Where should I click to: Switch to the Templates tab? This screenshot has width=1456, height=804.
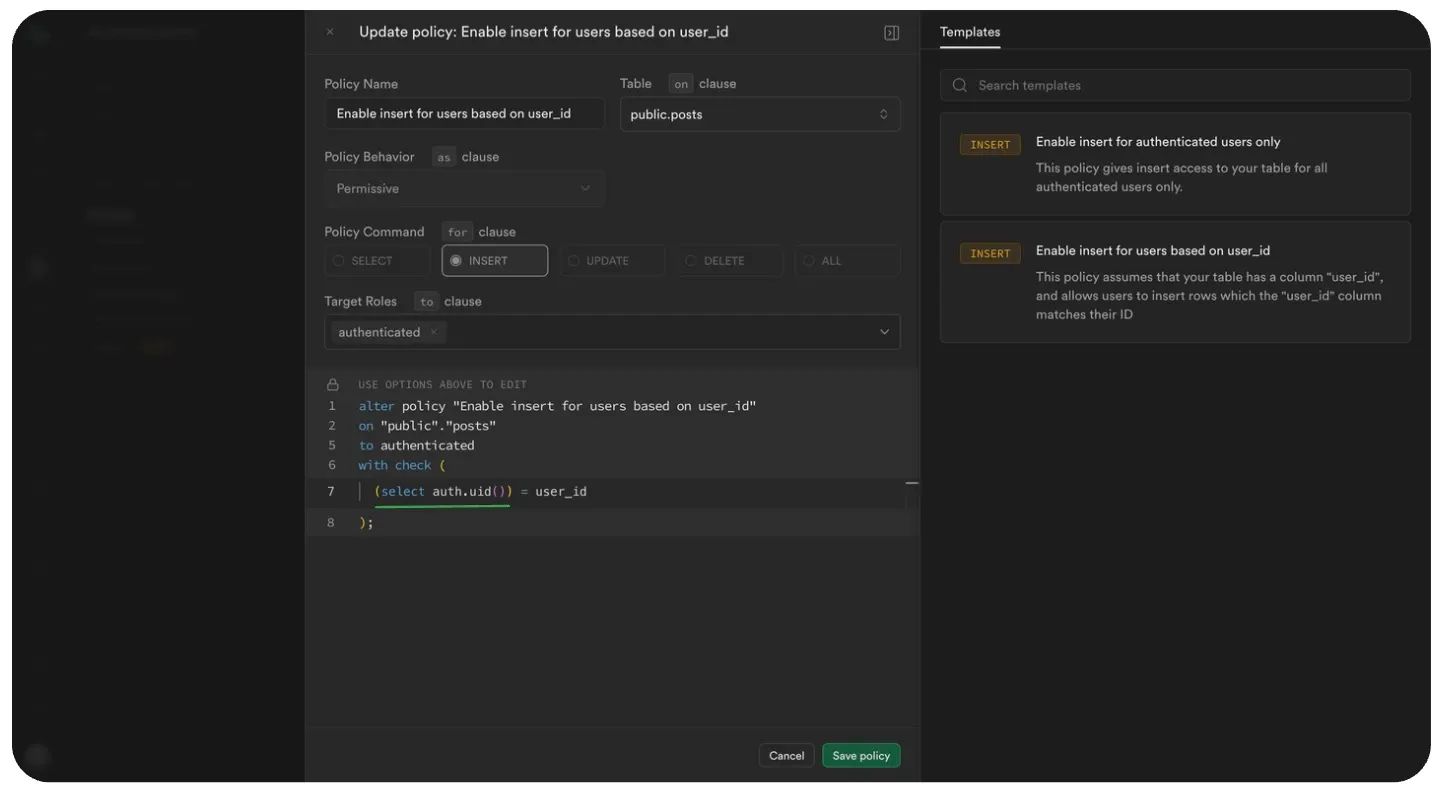tap(970, 32)
